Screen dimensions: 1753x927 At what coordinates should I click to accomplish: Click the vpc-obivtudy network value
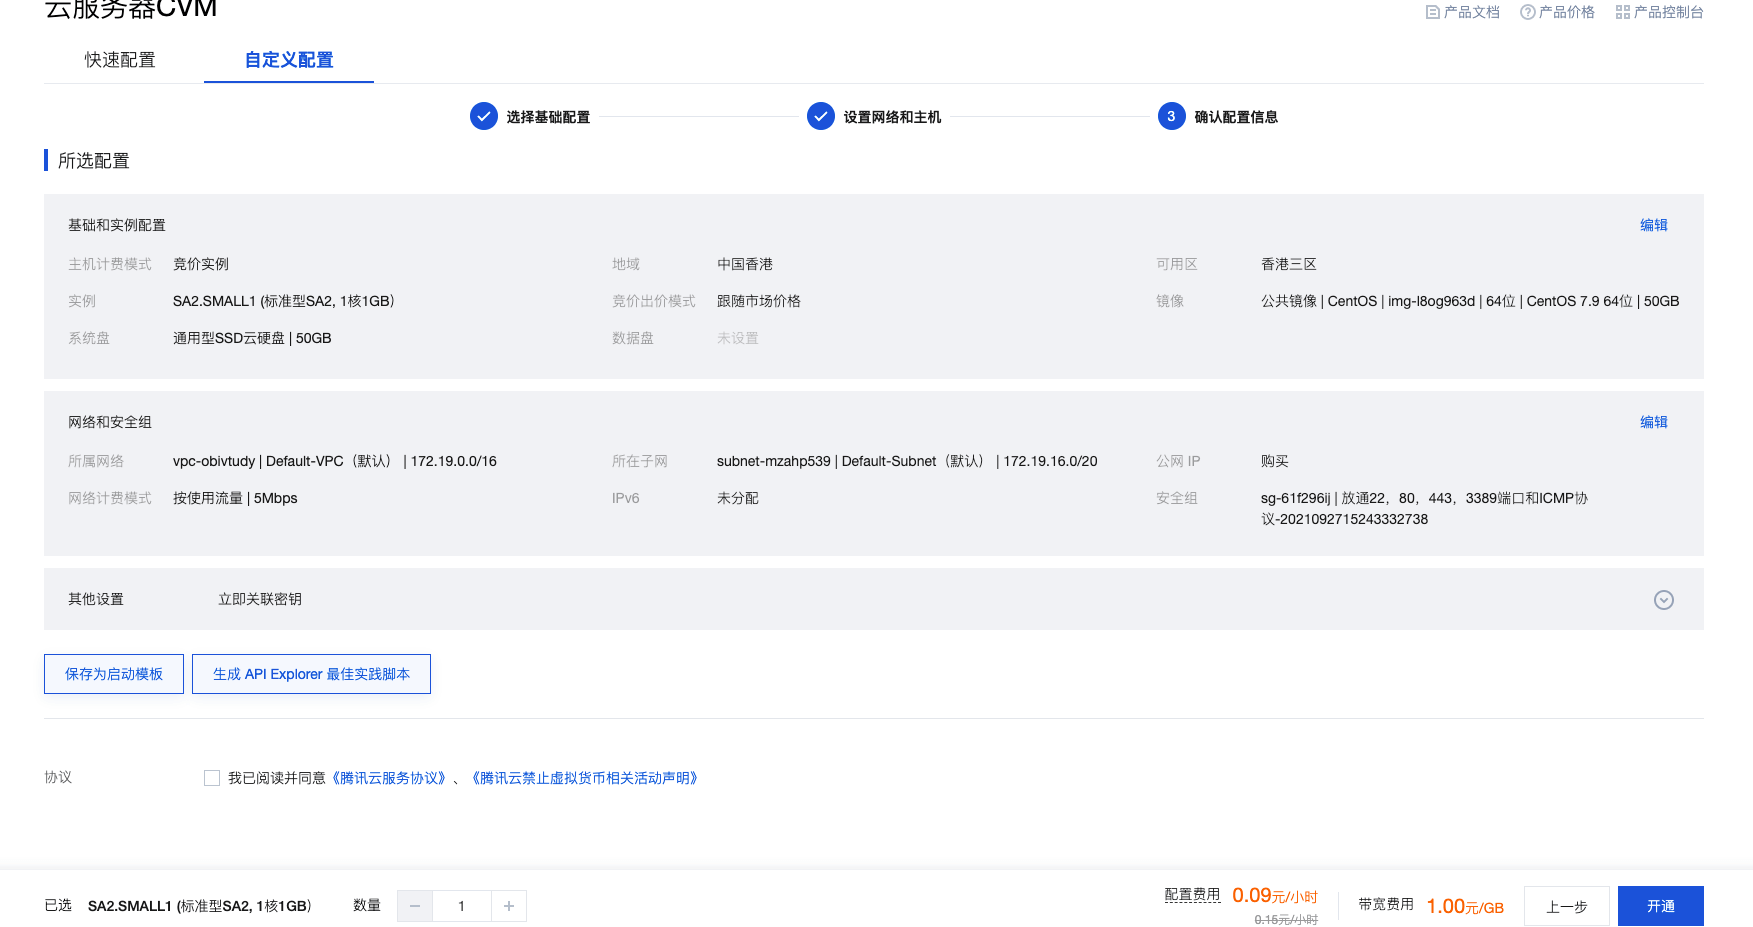335,461
